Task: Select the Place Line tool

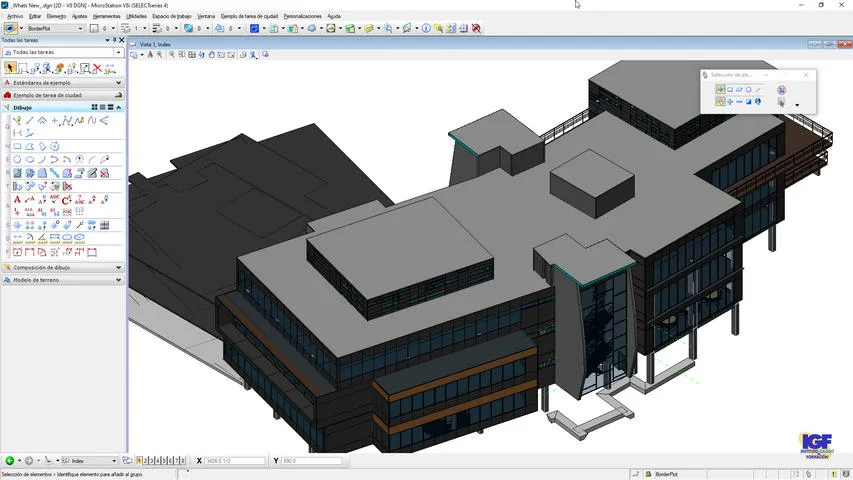Action: [30, 120]
